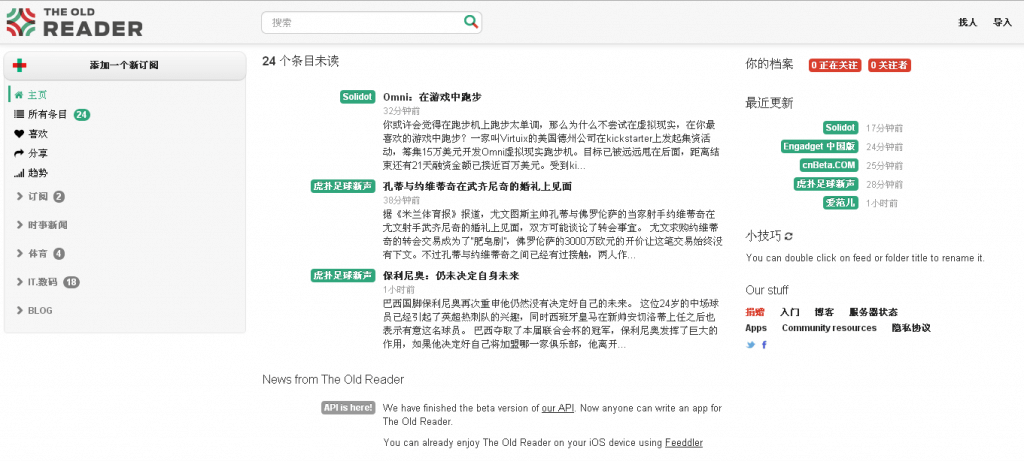1024x461 pixels.
Task: Open the Twitter bird icon link
Action: coord(751,345)
